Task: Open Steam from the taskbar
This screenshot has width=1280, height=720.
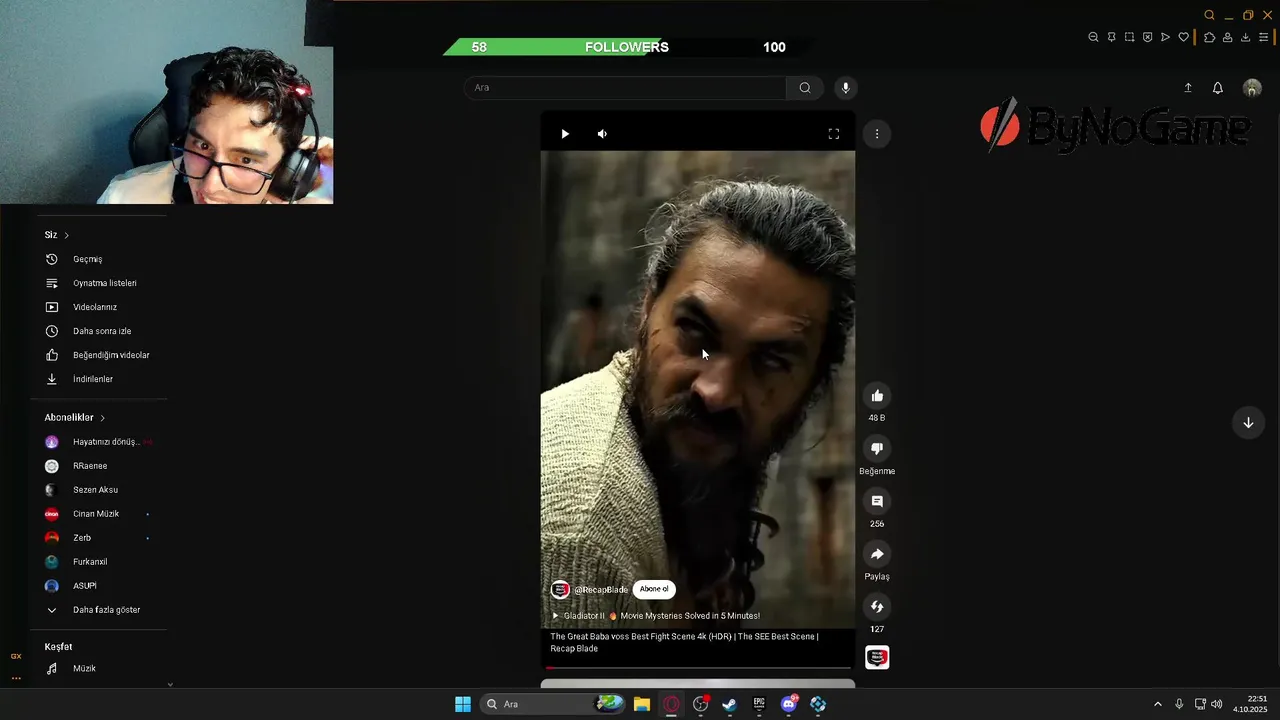Action: click(730, 704)
